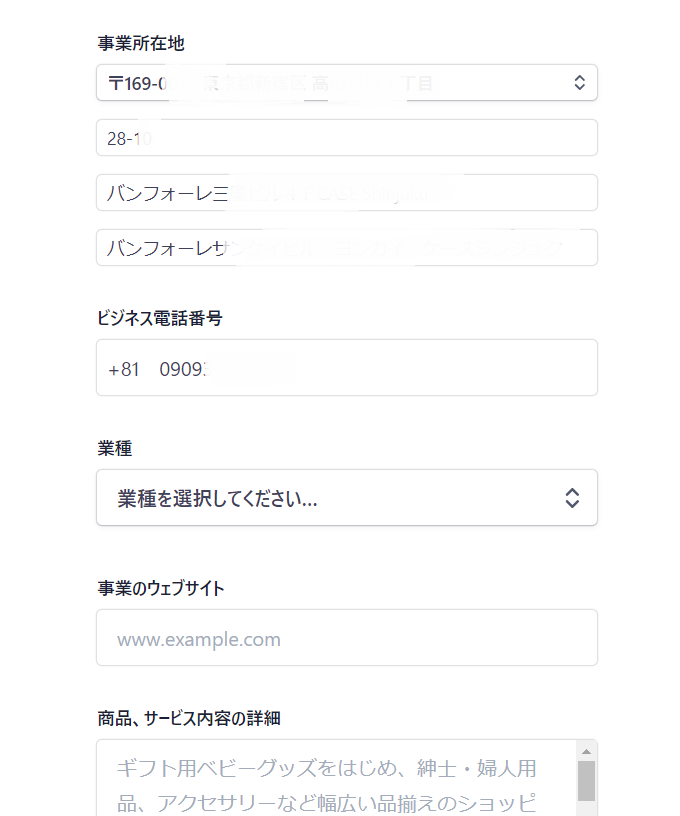Click the up arrow of the description scrollbar
Image resolution: width=680 pixels, height=816 pixels.
coord(587,750)
